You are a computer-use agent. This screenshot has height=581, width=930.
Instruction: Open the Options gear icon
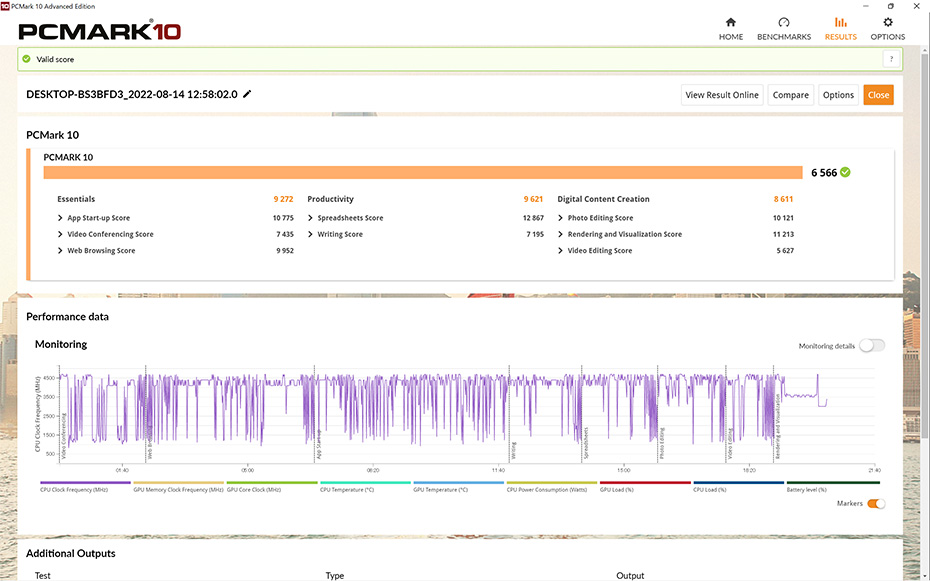pos(887,23)
